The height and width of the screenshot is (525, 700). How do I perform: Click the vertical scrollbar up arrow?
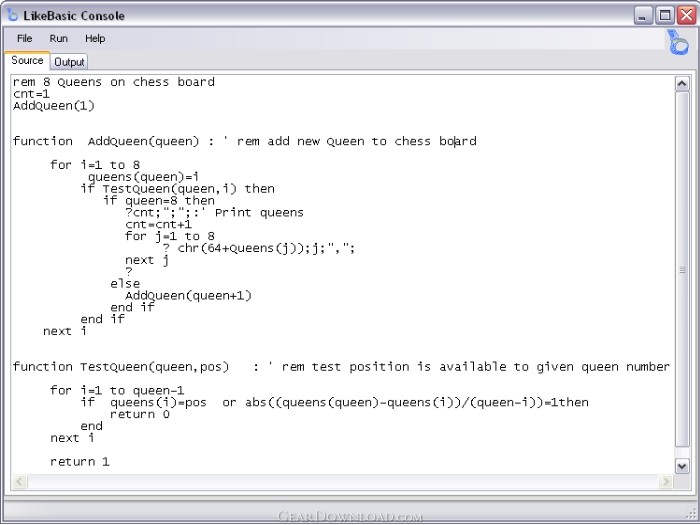(682, 84)
